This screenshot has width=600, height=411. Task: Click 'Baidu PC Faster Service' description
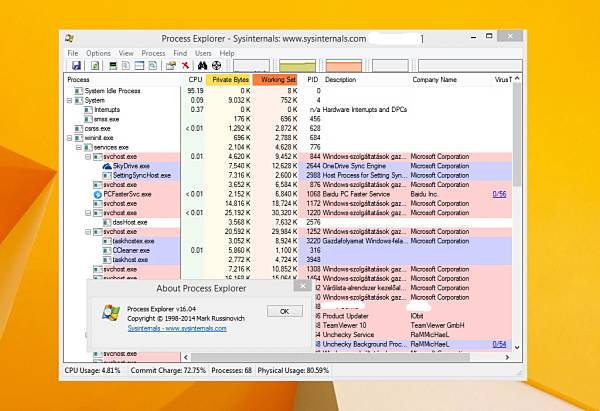pos(356,194)
